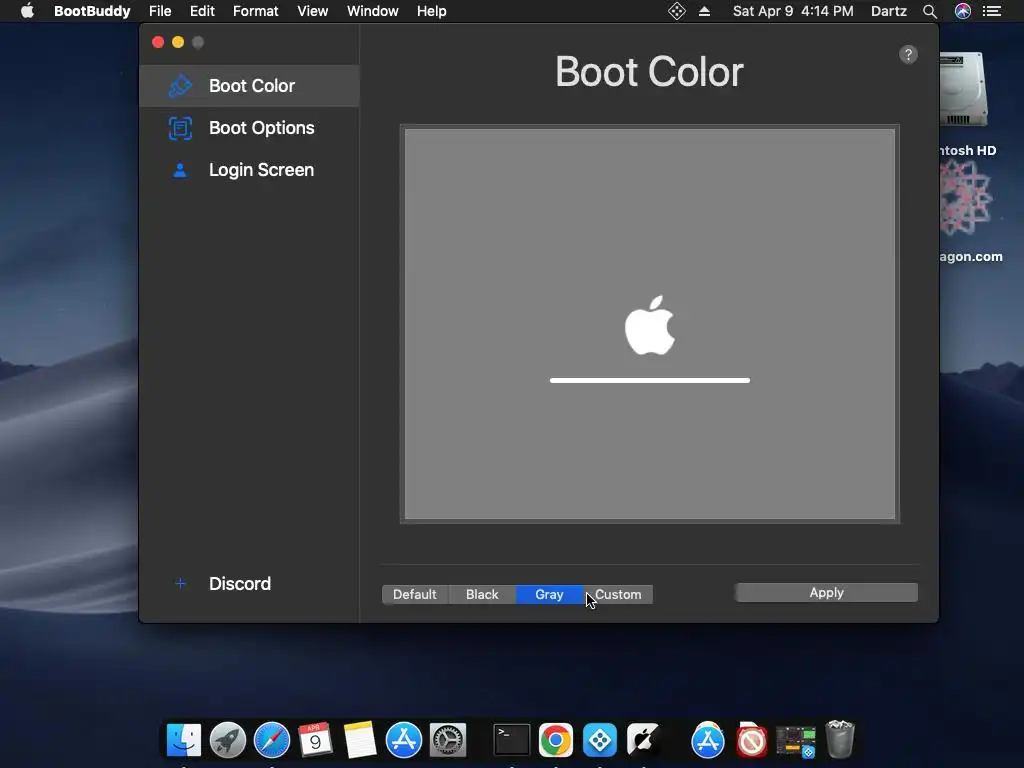Viewport: 1024px width, 768px height.
Task: Click the boot screen preview area
Action: [650, 324]
